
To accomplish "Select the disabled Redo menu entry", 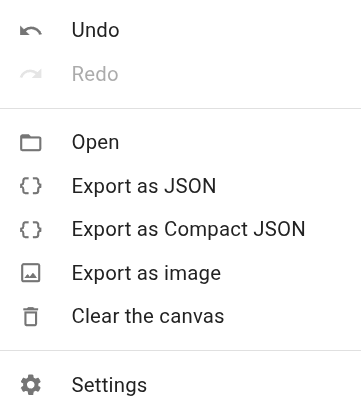I will (180, 74).
